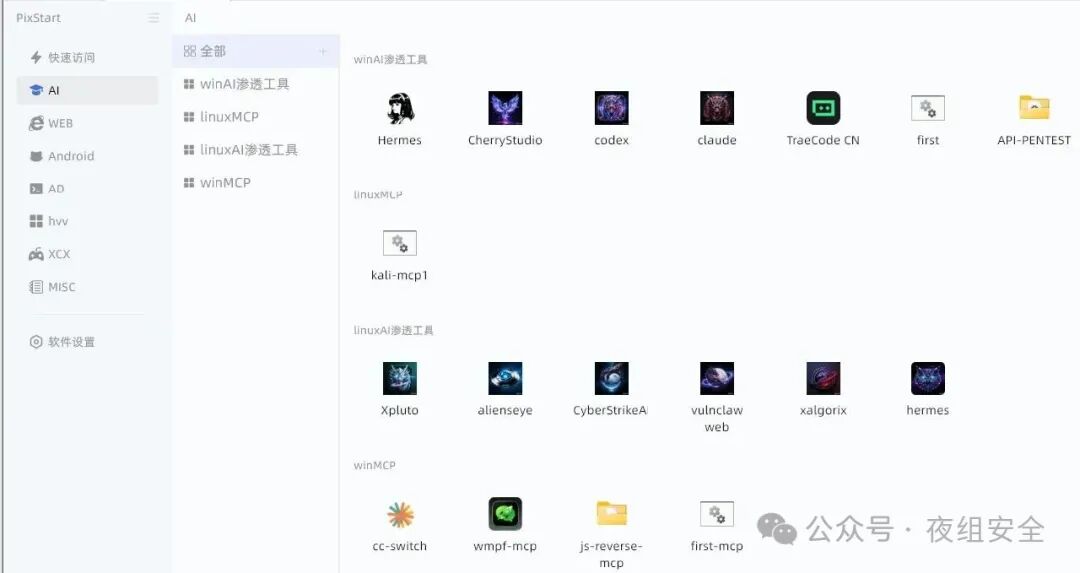Launch the vulnclaw web icon
Screen dimensions: 1080x573
pos(716,378)
